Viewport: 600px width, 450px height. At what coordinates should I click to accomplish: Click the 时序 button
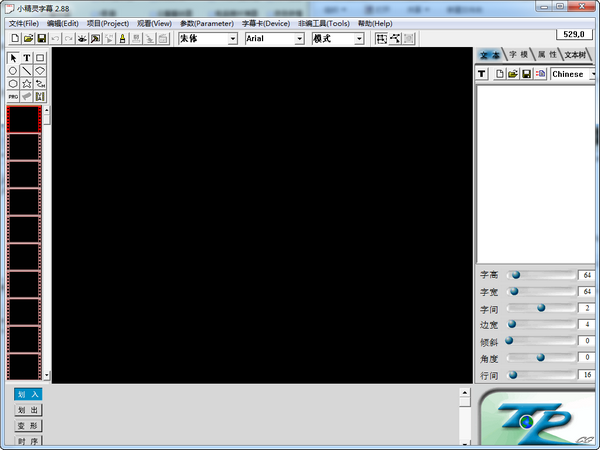pos(28,441)
